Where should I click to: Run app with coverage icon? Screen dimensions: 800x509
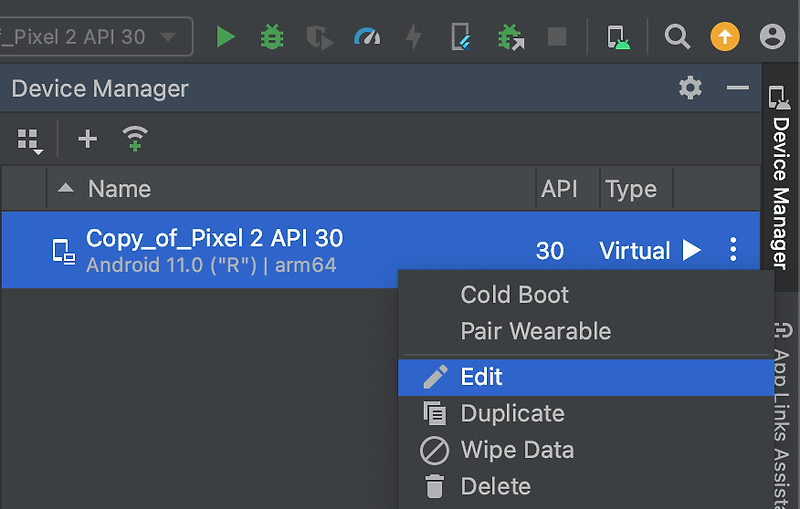pos(319,38)
